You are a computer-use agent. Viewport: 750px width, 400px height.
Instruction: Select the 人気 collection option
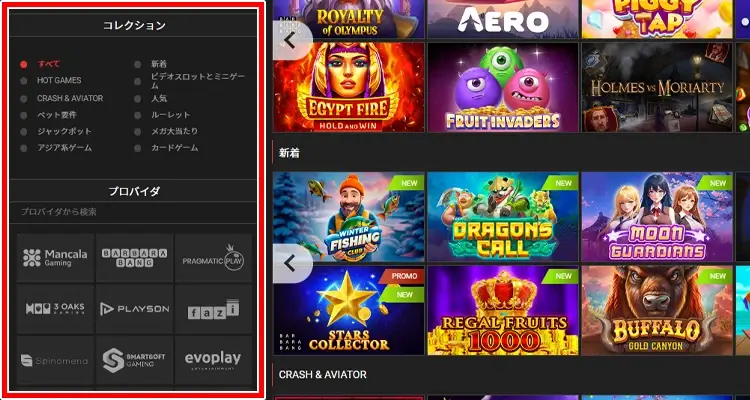pyautogui.click(x=159, y=99)
